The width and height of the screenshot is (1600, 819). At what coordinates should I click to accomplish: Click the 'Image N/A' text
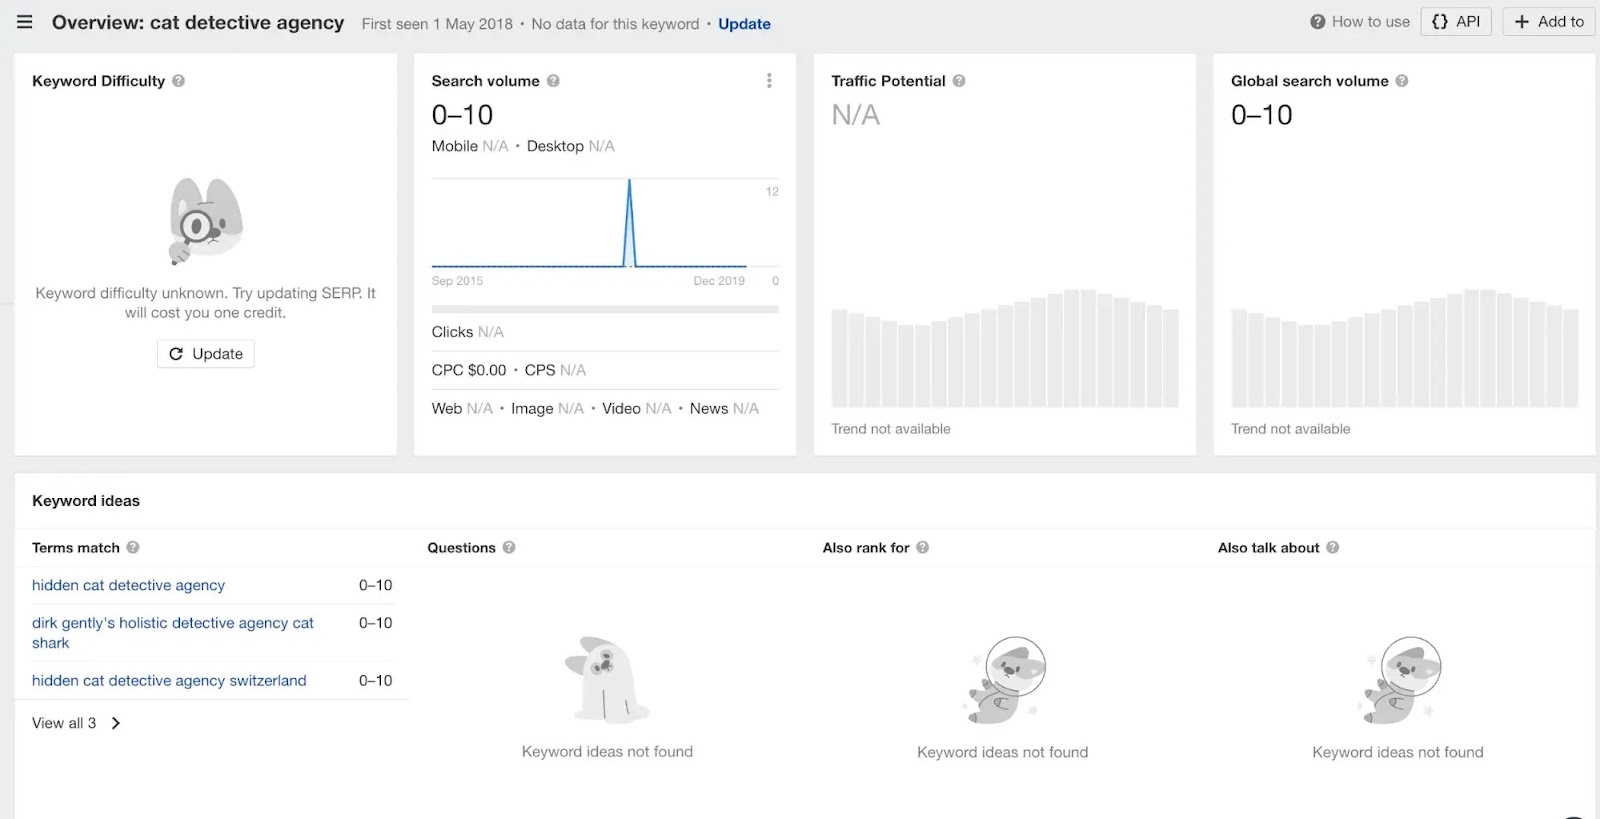click(x=547, y=409)
